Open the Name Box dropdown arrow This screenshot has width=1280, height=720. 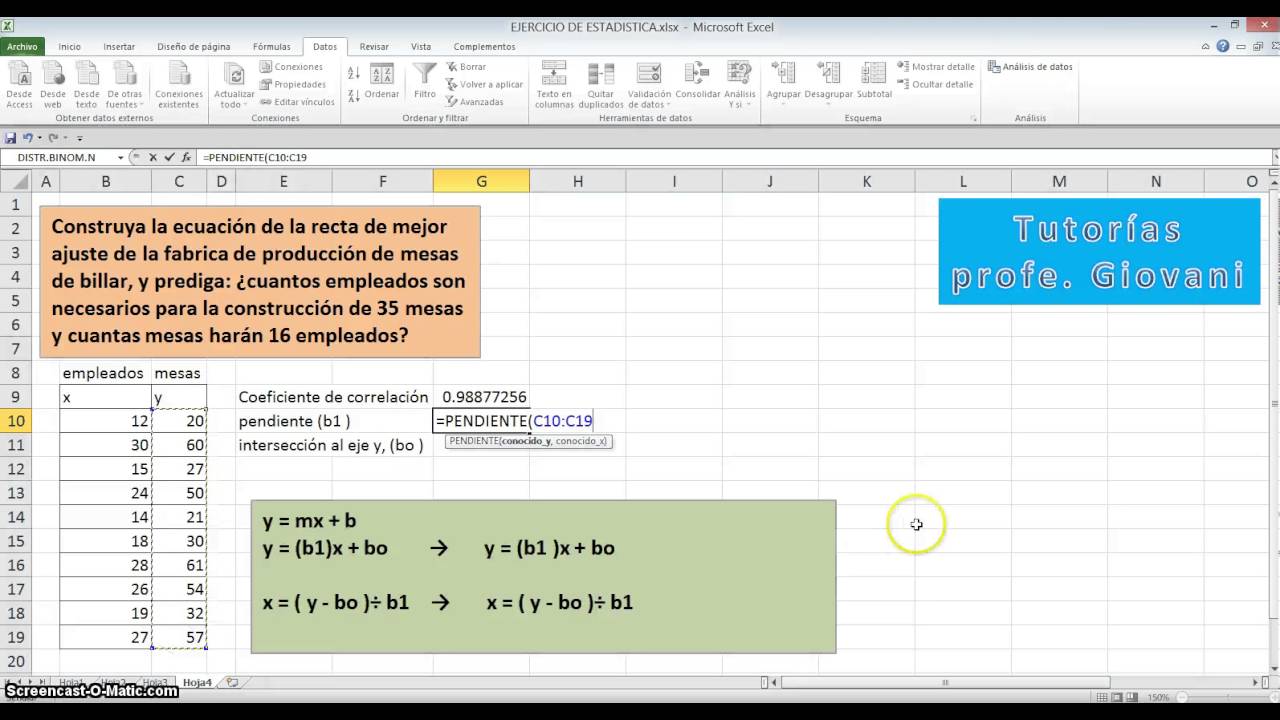pyautogui.click(x=120, y=157)
